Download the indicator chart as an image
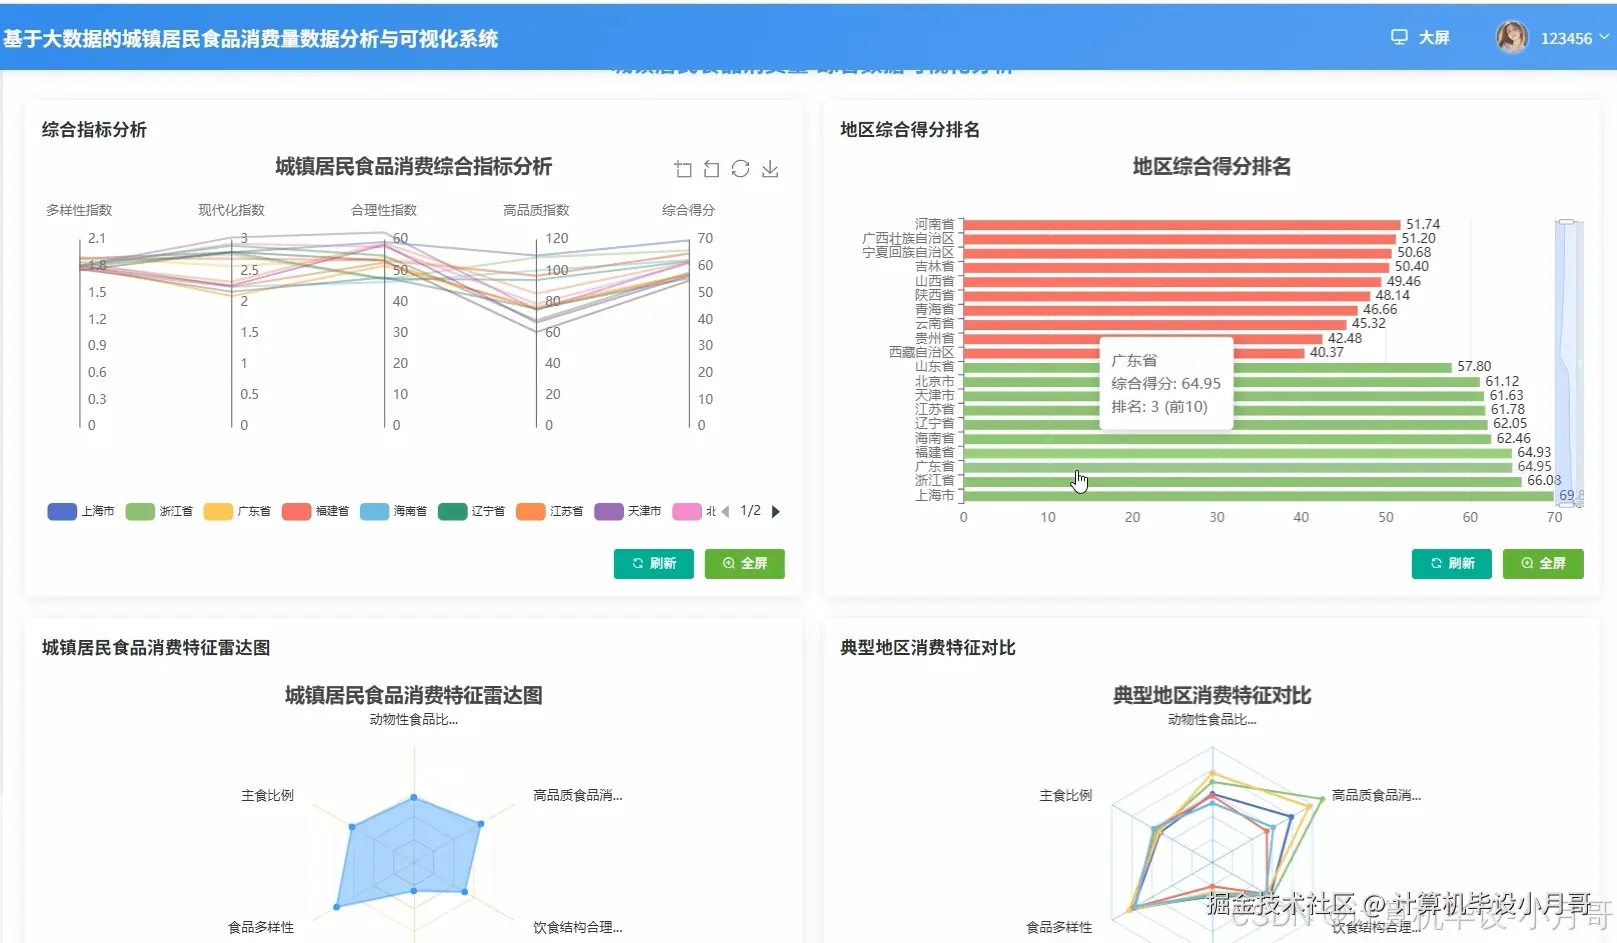The image size is (1617, 943). (x=770, y=169)
